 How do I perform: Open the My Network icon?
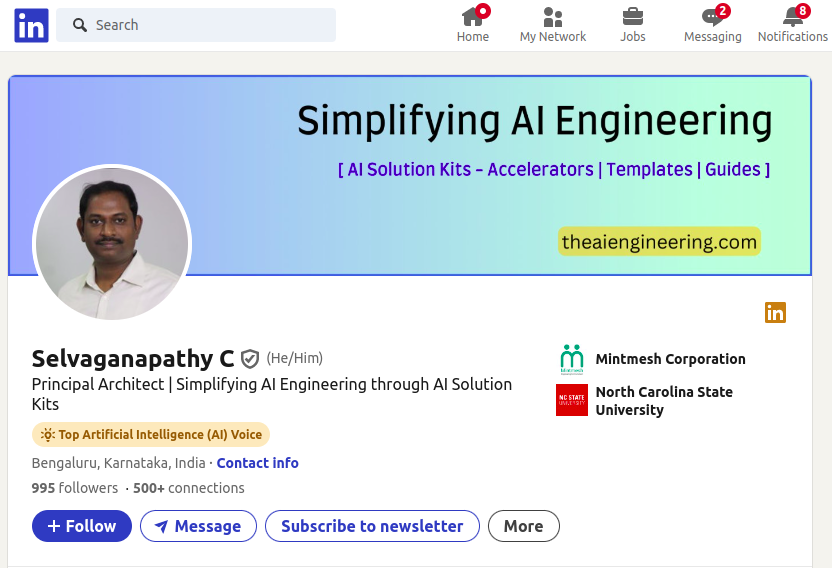coord(552,18)
